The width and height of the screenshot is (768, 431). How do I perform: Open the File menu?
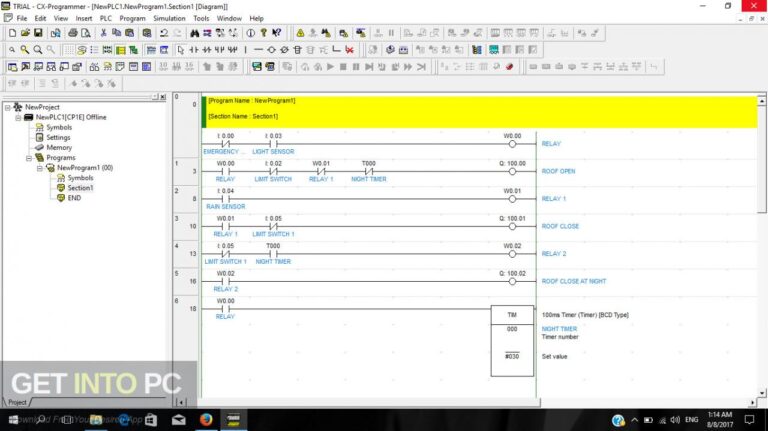tap(22, 18)
